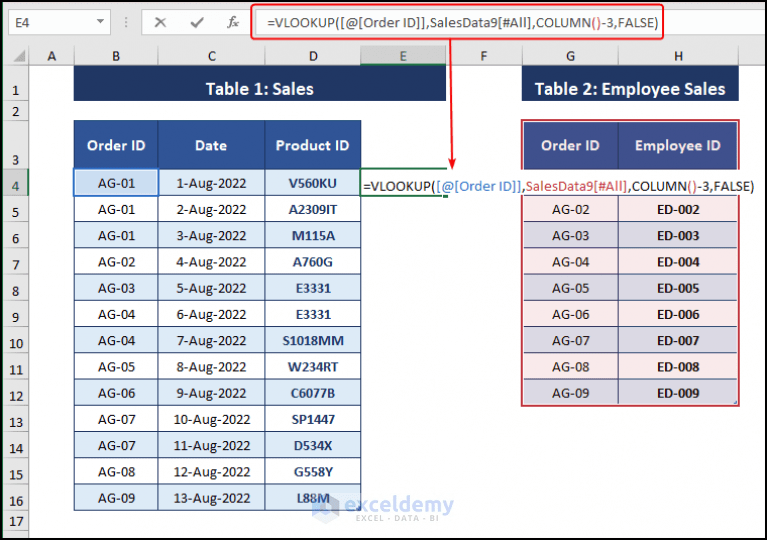Select column D header
The height and width of the screenshot is (540, 767).
pyautogui.click(x=313, y=56)
